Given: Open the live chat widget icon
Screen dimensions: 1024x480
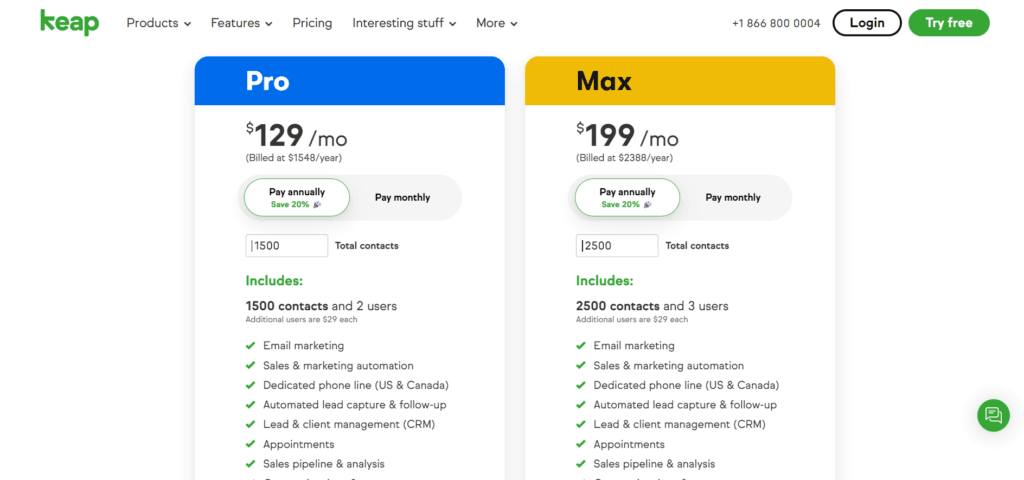Looking at the screenshot, I should (x=993, y=415).
